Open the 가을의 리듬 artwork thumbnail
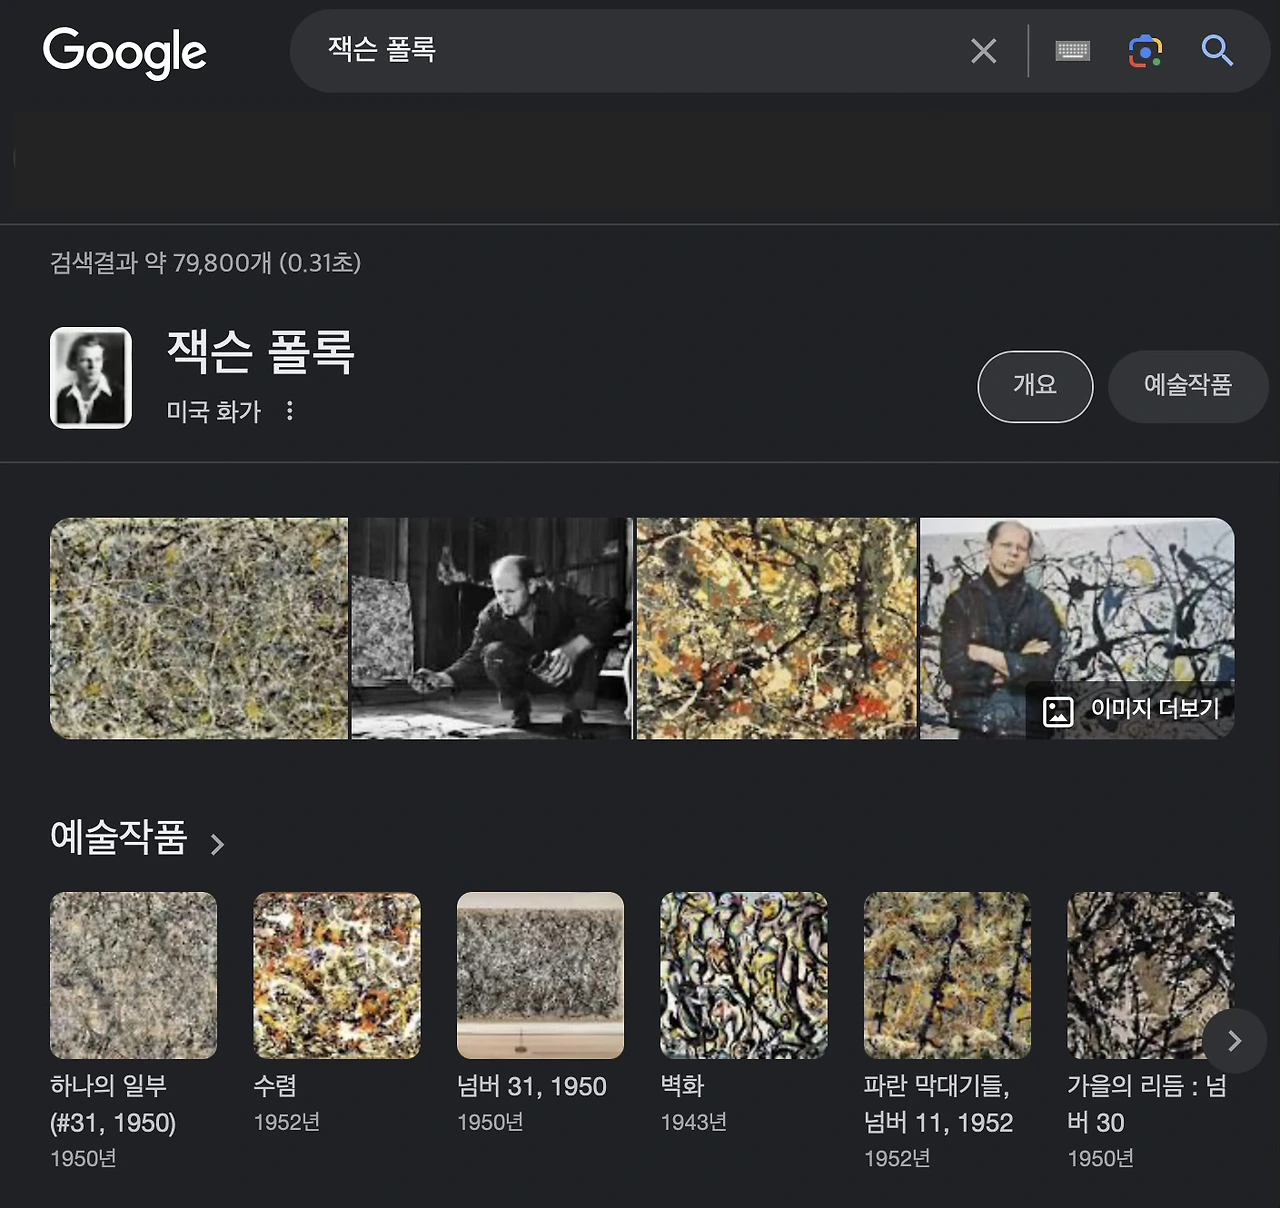The image size is (1280, 1208). coord(1150,975)
